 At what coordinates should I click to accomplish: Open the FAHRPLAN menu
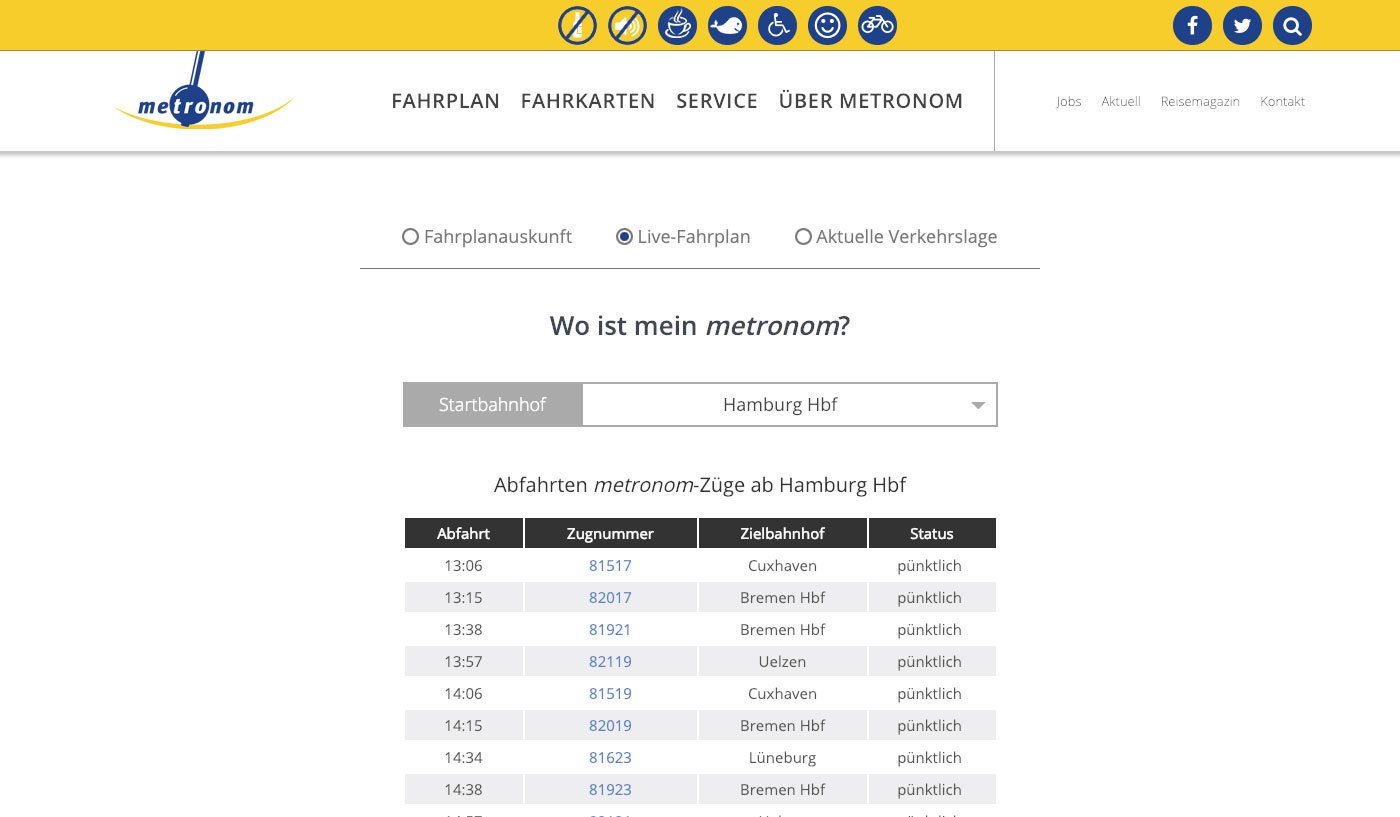click(446, 101)
